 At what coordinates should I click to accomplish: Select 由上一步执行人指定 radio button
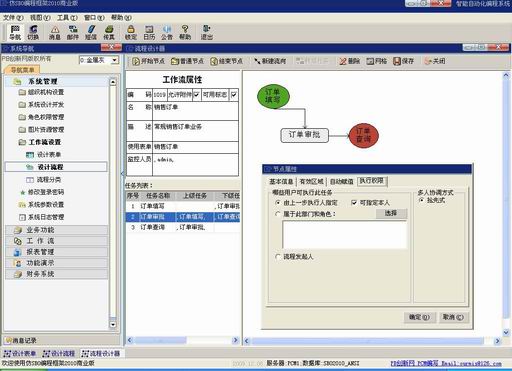point(278,202)
